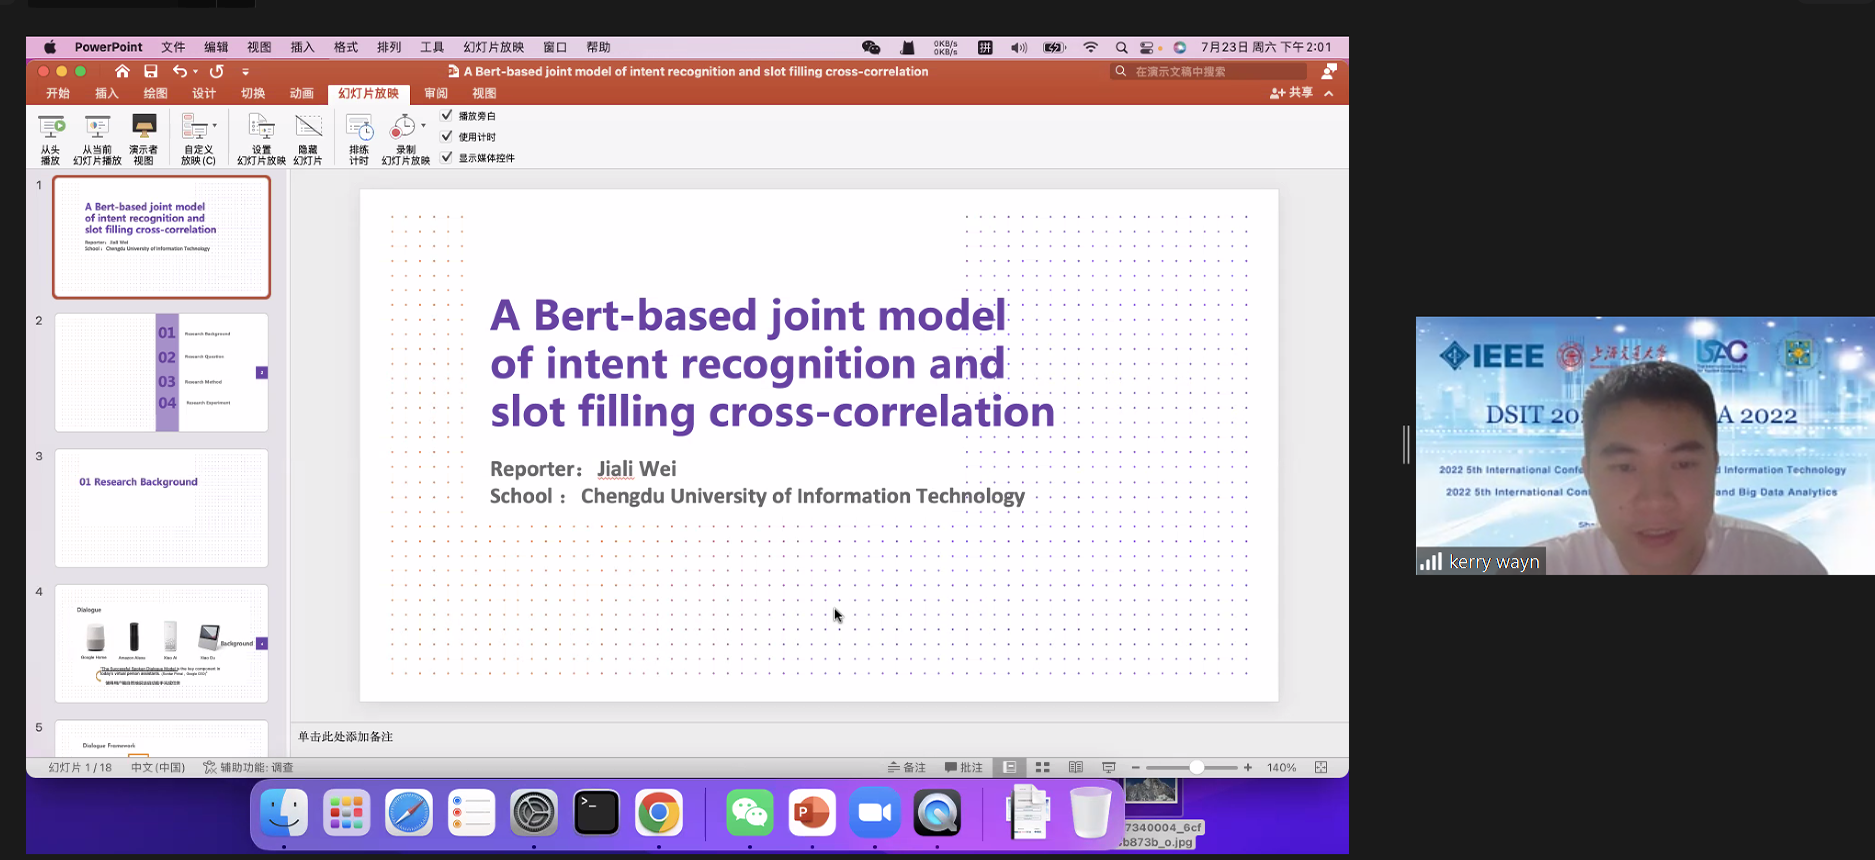
Task: Expand the 自定义放映 dropdown arrow
Action: pos(215,126)
